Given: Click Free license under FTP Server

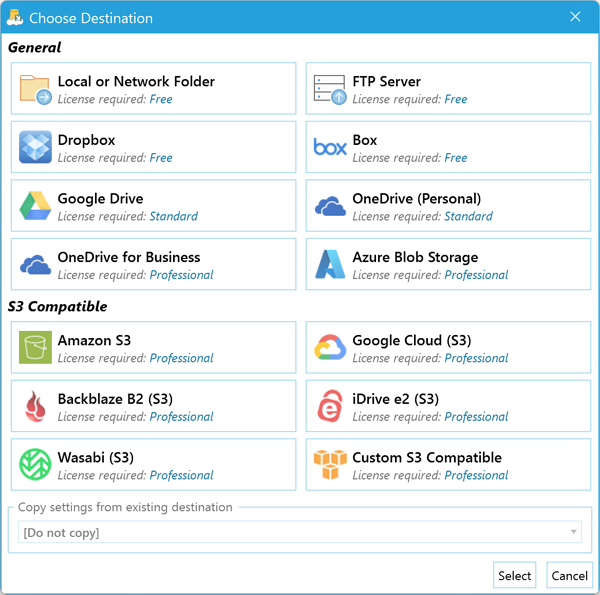Looking at the screenshot, I should [455, 99].
